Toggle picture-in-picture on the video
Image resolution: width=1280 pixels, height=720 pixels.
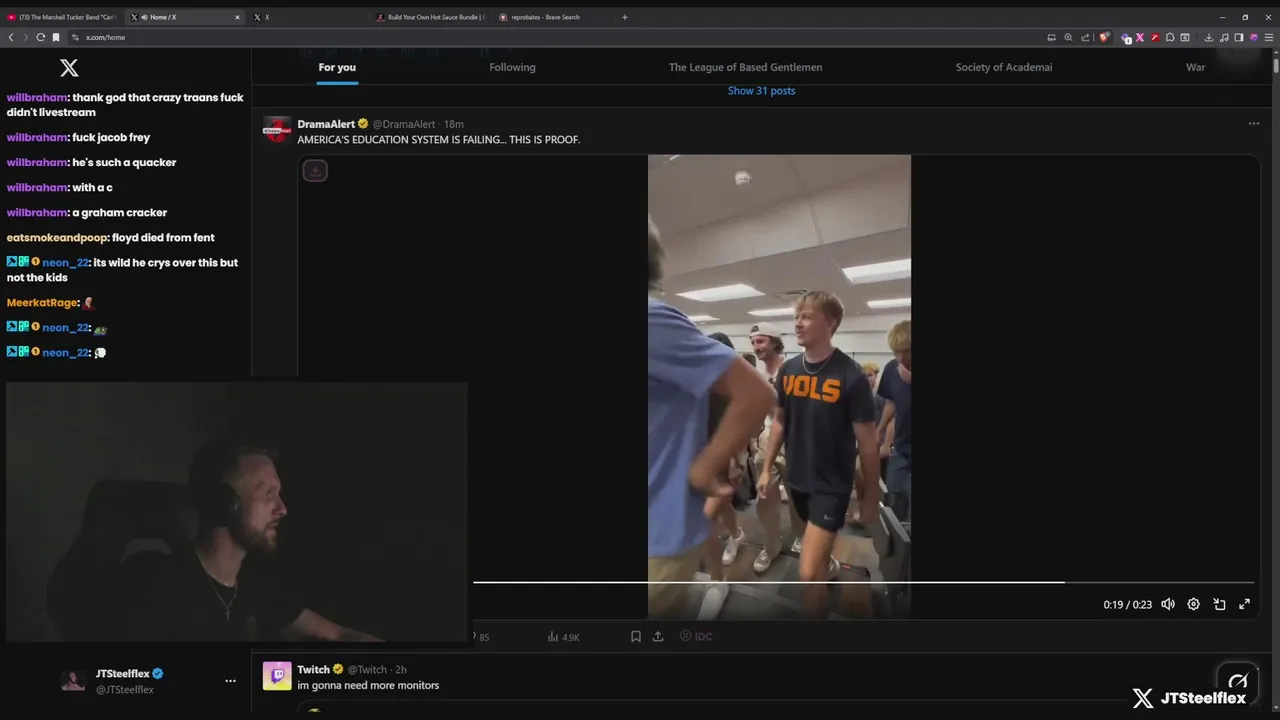point(1219,604)
